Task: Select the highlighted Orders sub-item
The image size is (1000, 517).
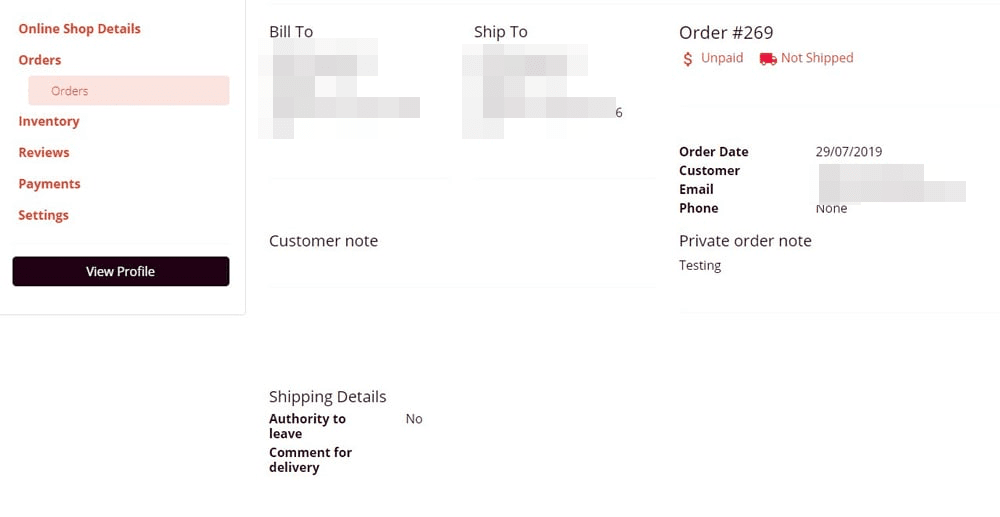Action: [x=70, y=91]
